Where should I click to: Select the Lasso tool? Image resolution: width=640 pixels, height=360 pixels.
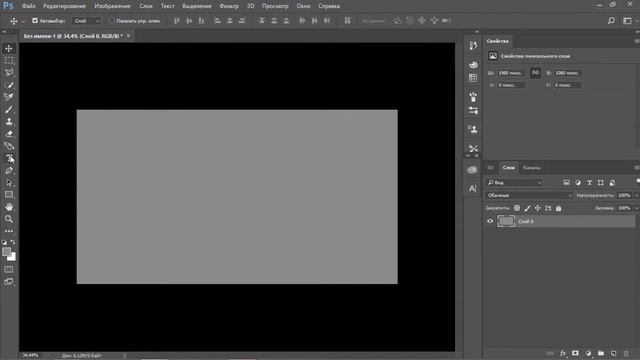coord(9,73)
